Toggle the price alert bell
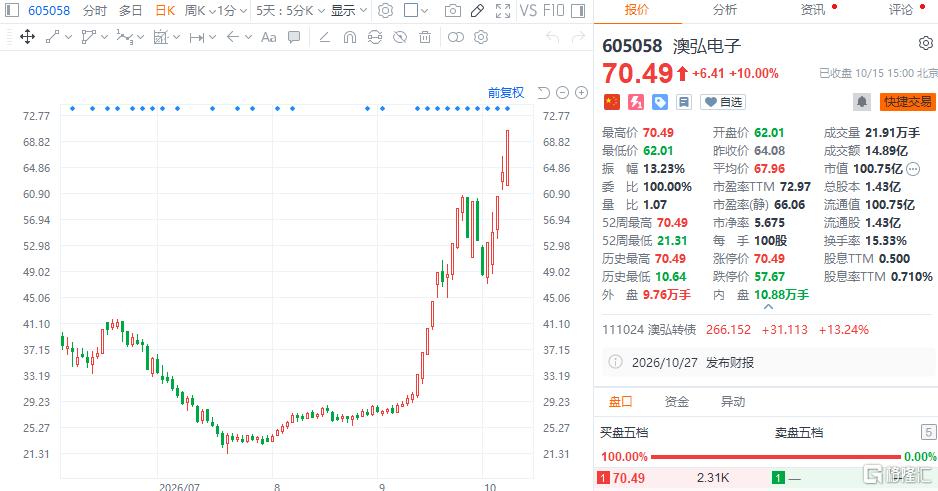 coord(862,102)
